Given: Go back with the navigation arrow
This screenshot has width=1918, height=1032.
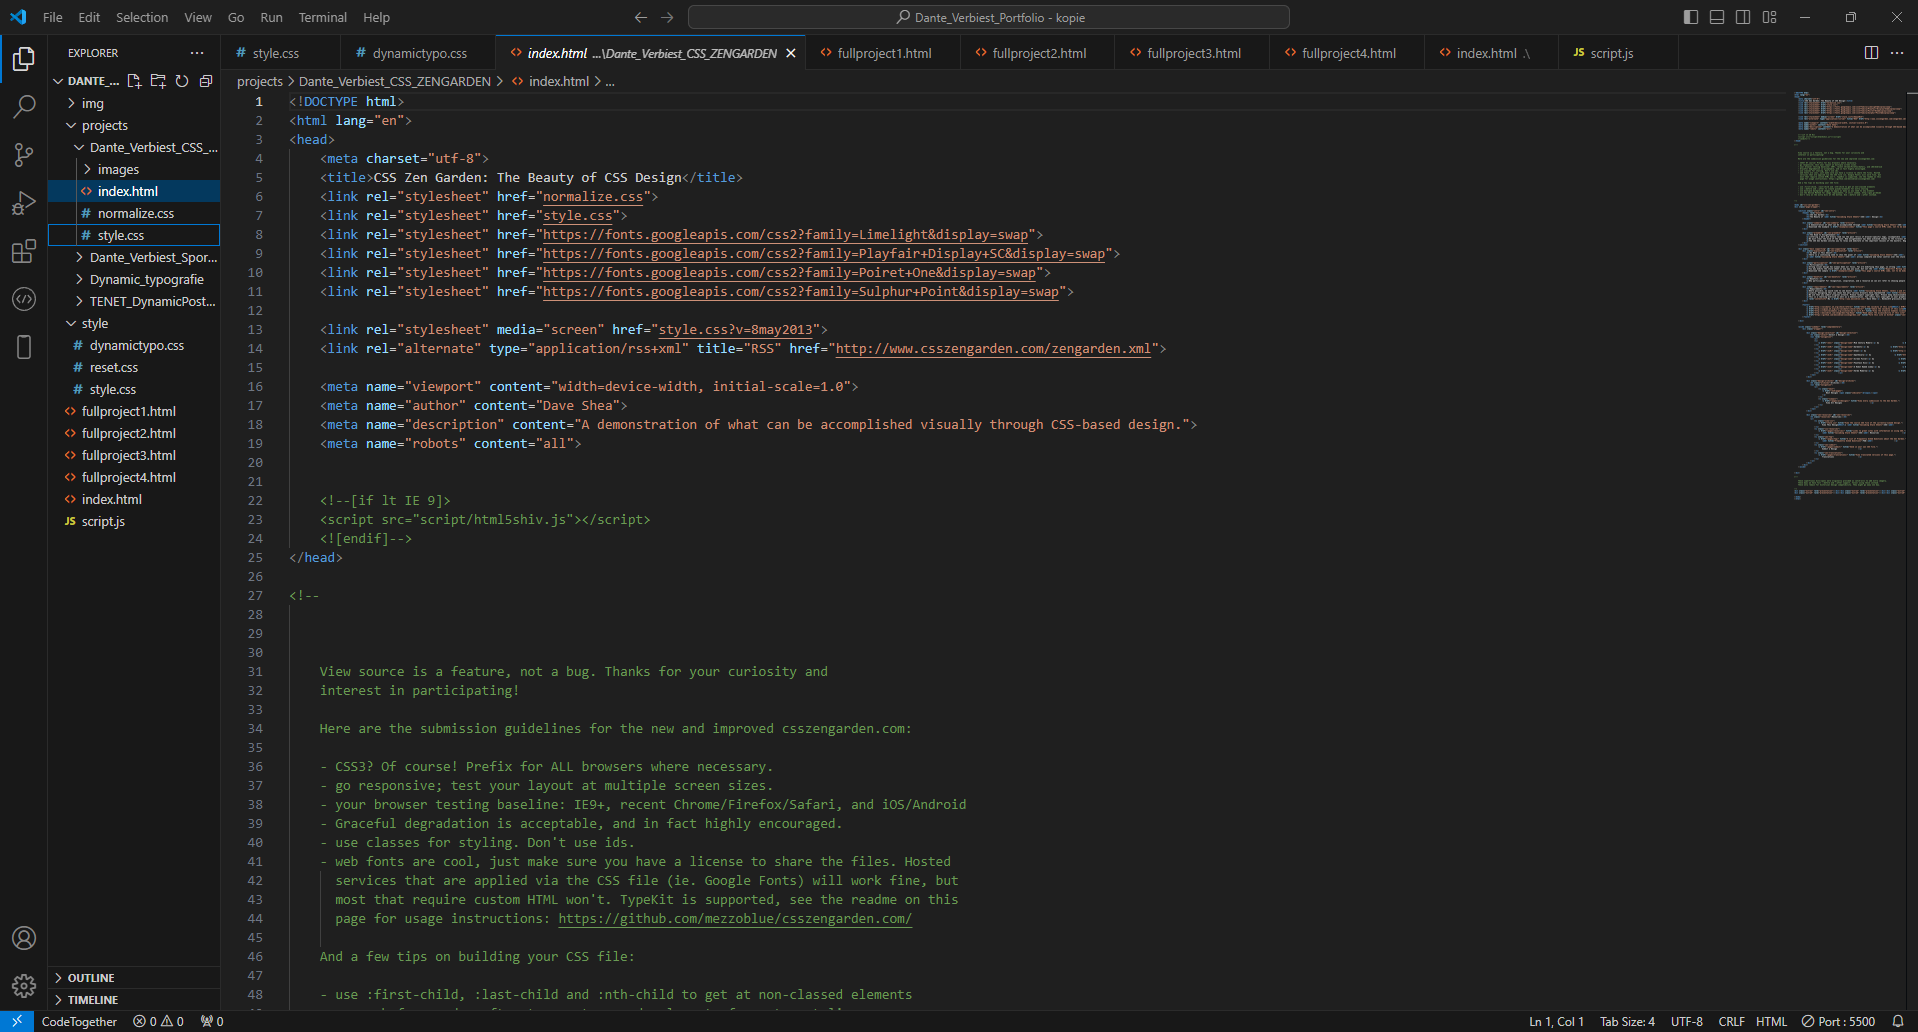Looking at the screenshot, I should (x=641, y=17).
